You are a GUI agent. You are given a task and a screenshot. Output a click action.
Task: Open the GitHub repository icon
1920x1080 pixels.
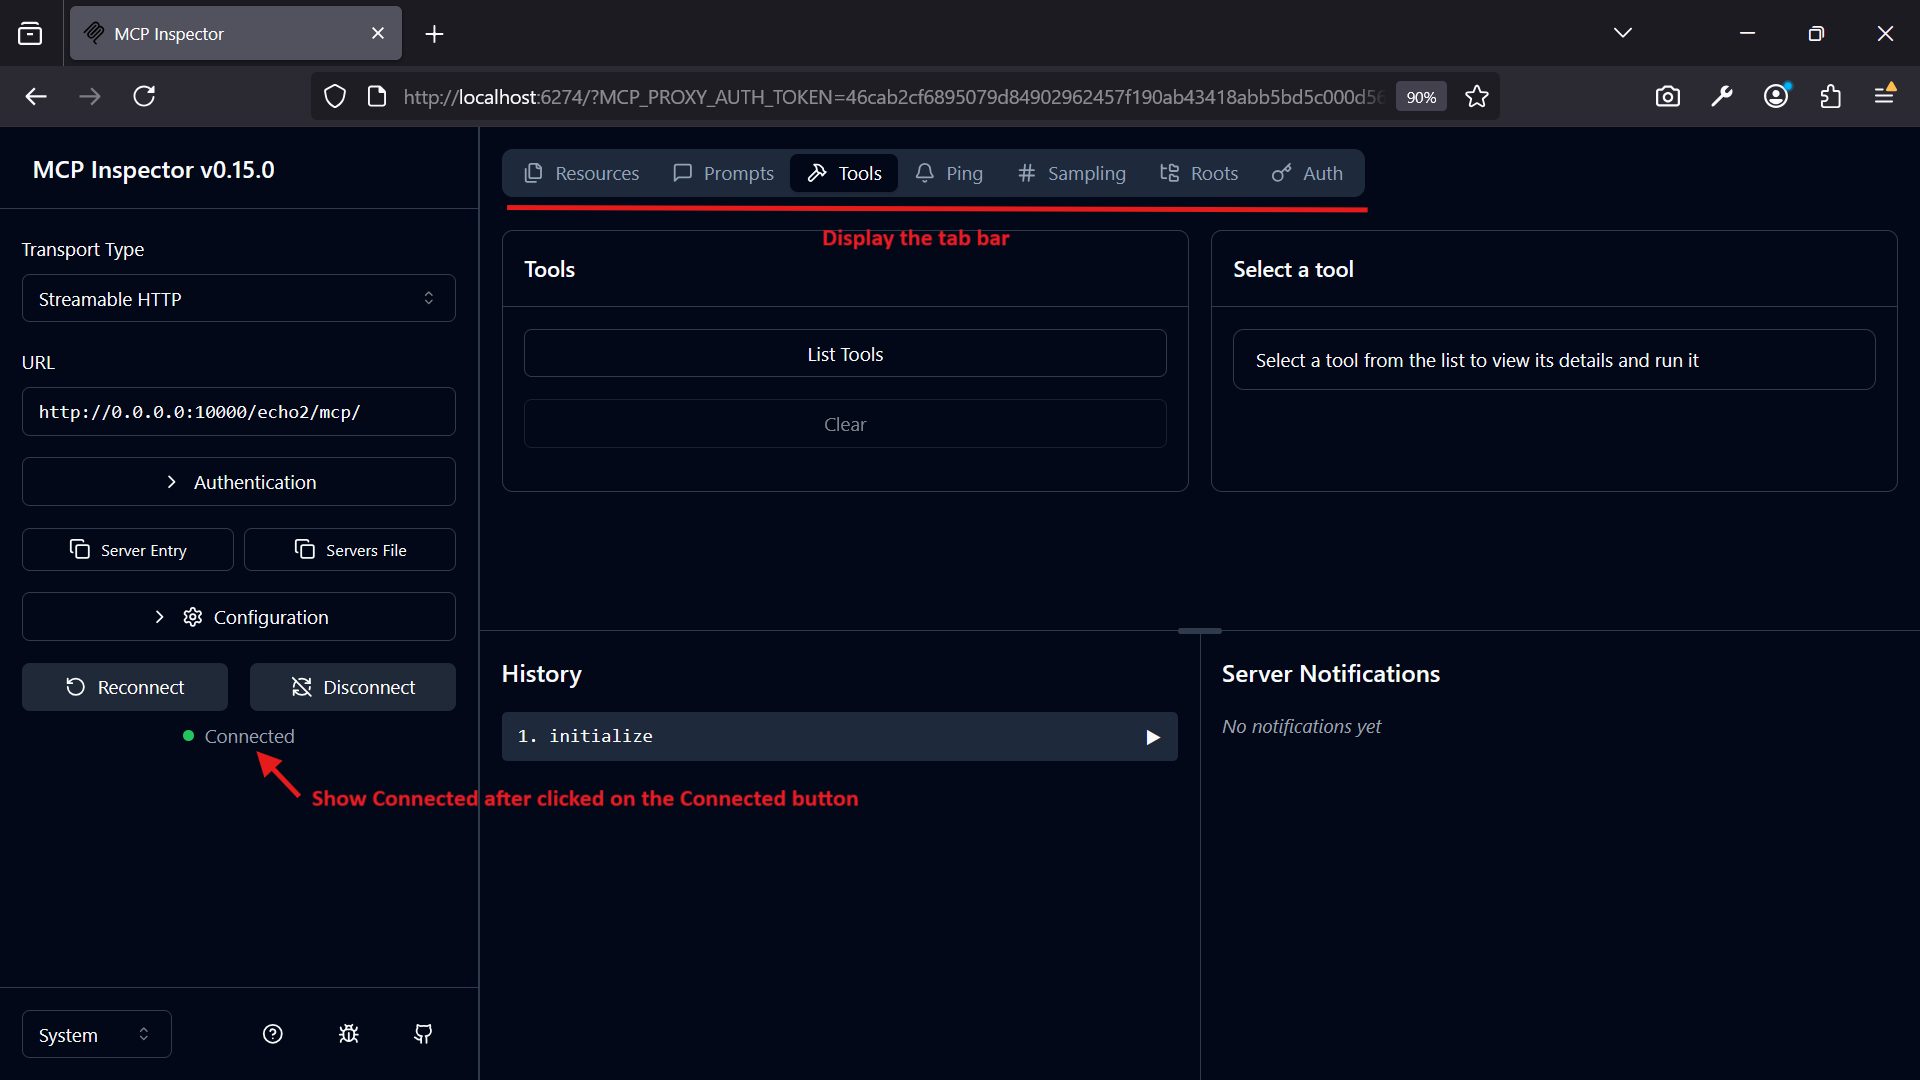(424, 1034)
